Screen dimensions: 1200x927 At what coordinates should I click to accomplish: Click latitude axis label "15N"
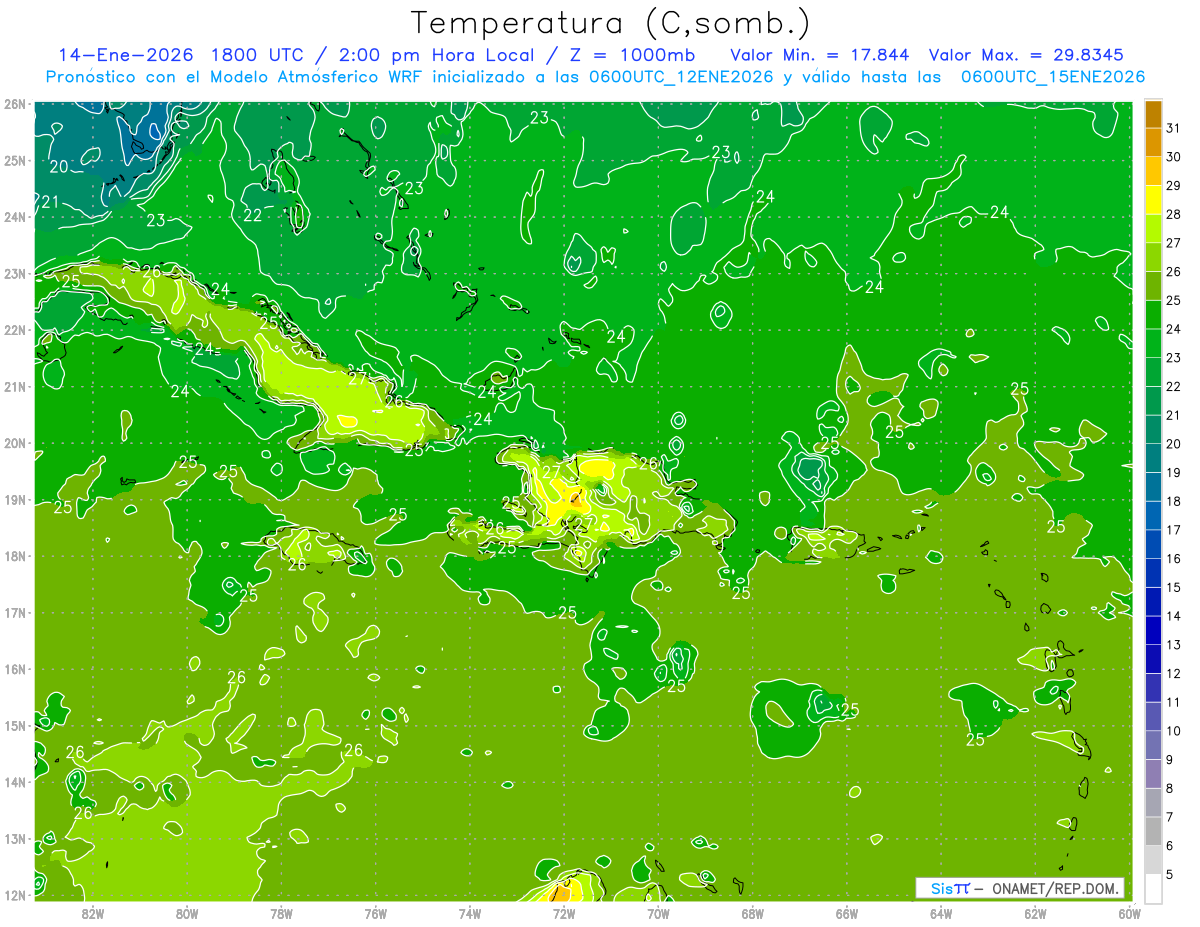click(x=14, y=726)
